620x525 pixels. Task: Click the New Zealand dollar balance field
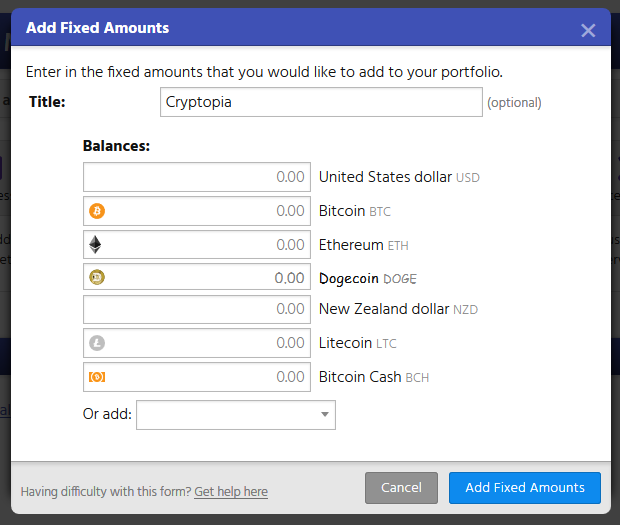pos(197,309)
